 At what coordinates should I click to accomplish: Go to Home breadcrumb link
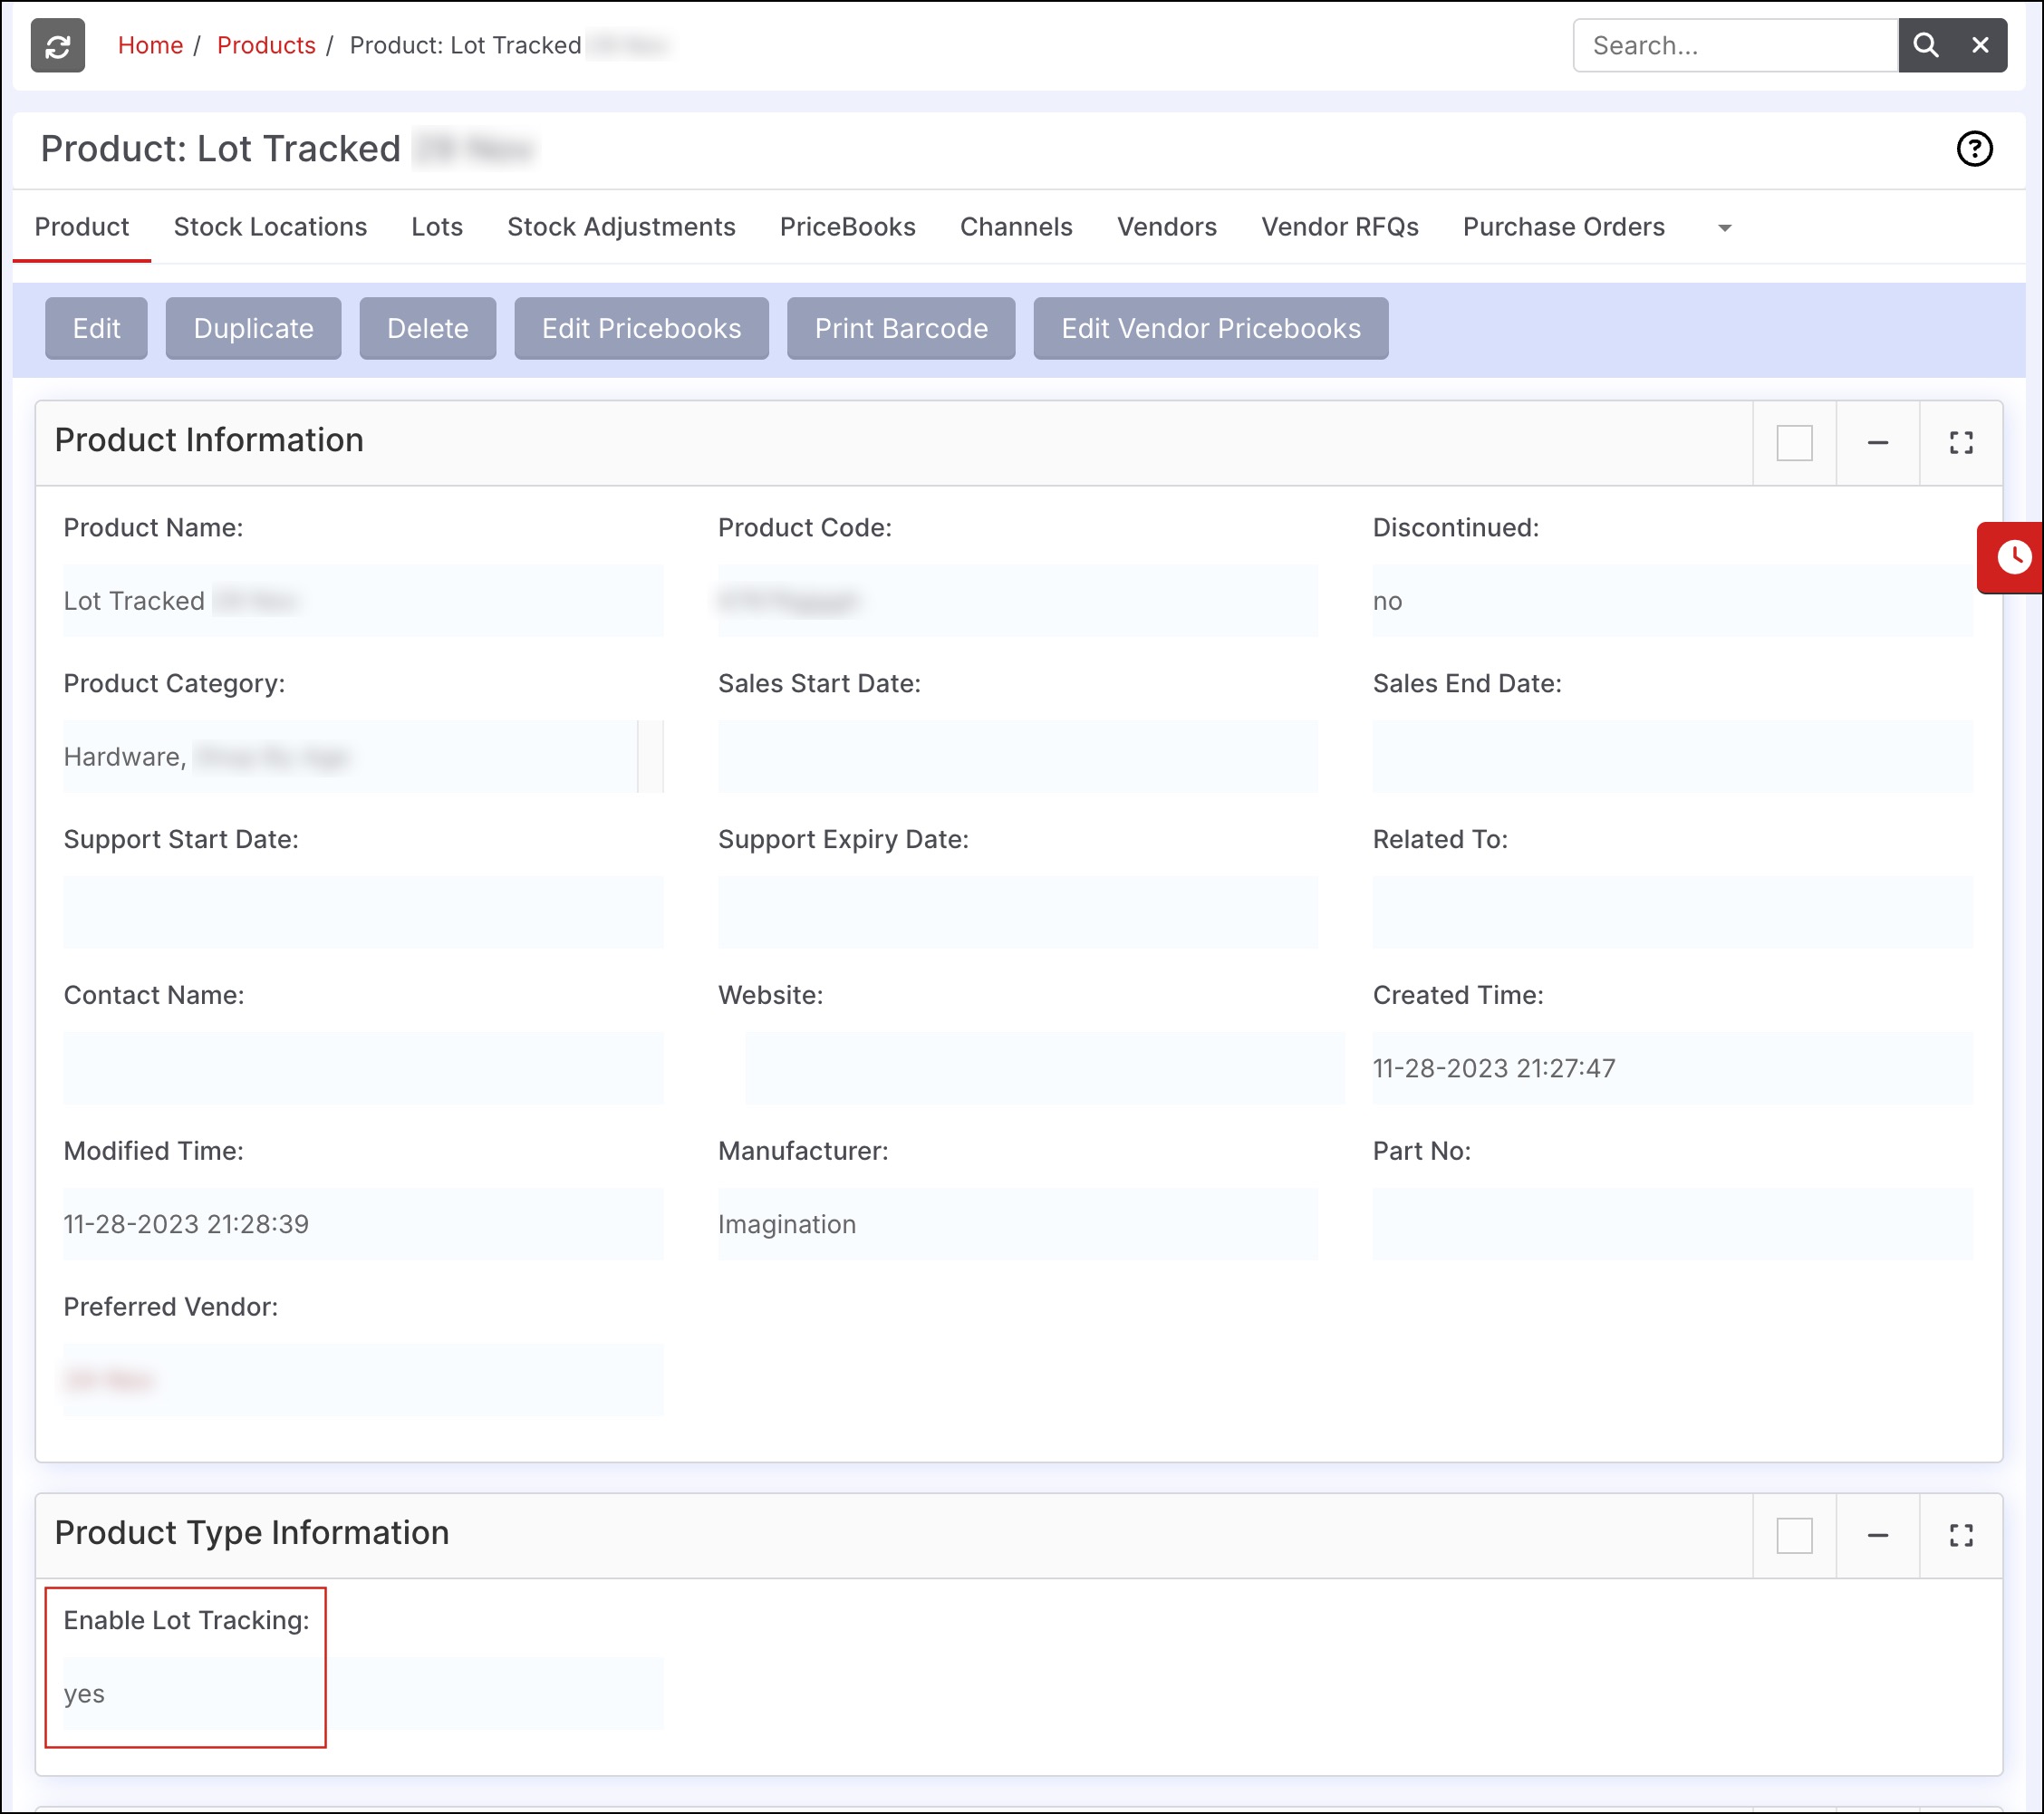click(150, 46)
